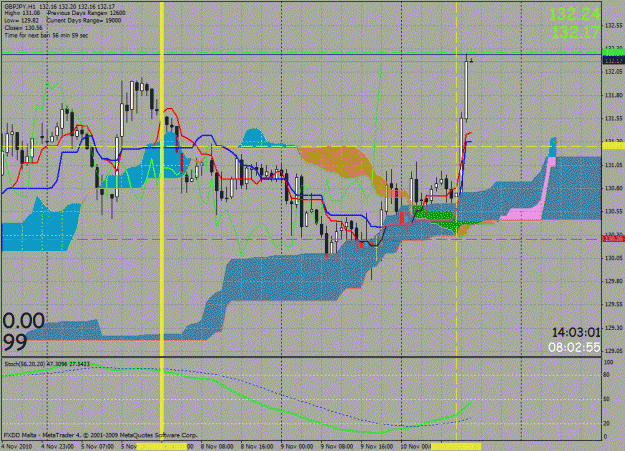This screenshot has height=451, width=625.
Task: Click the '9 Nov 16:00' time axis label
Action: point(377,446)
